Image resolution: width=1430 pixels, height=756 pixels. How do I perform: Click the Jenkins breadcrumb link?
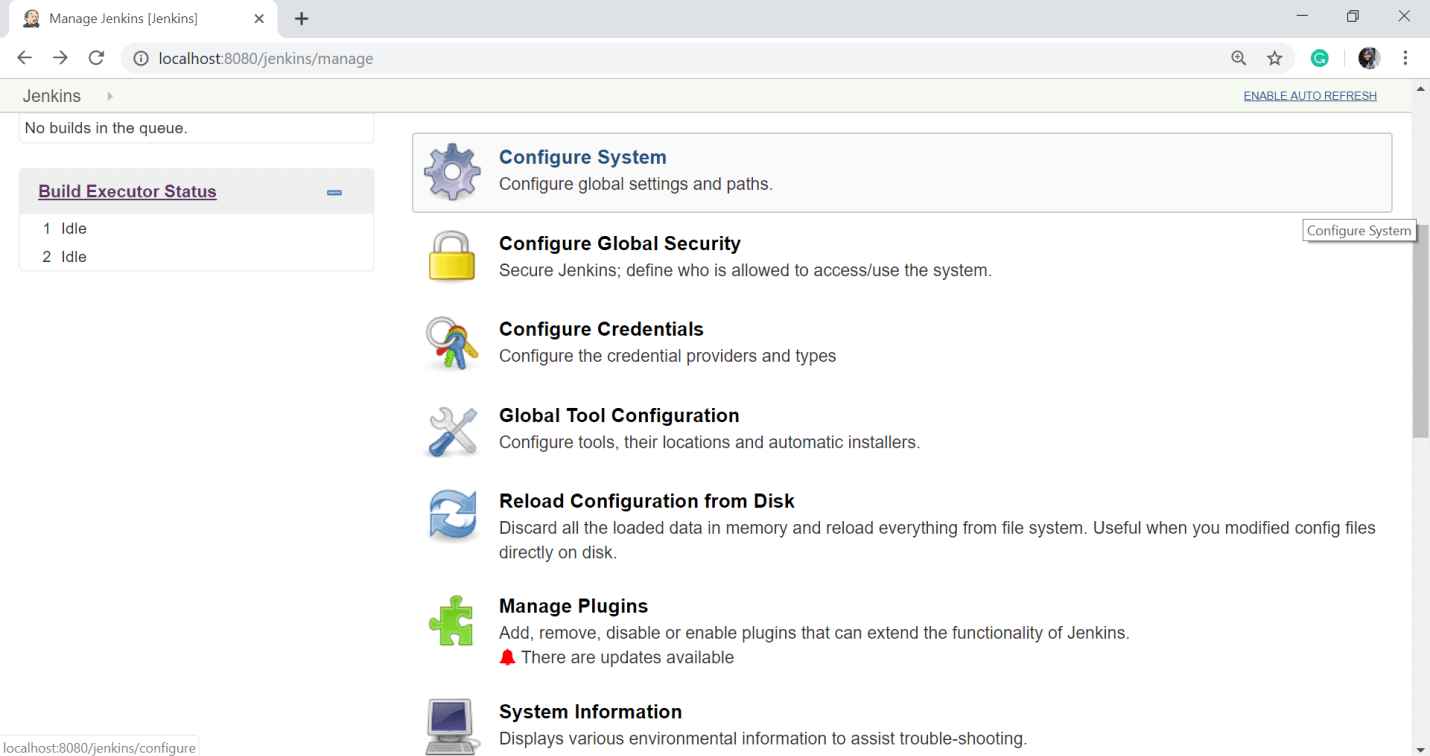tap(51, 96)
